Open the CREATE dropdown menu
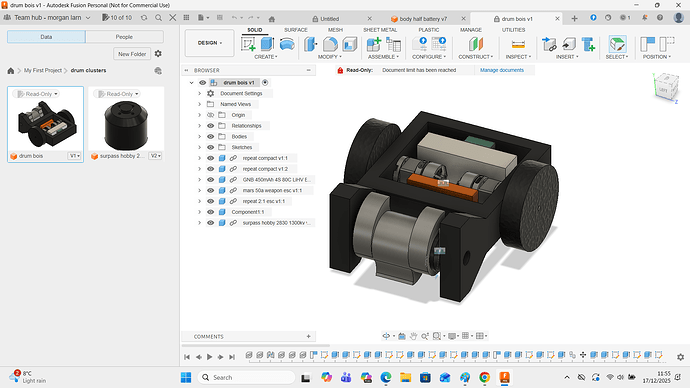Screen dimensions: 690x388 pyautogui.click(x=266, y=57)
